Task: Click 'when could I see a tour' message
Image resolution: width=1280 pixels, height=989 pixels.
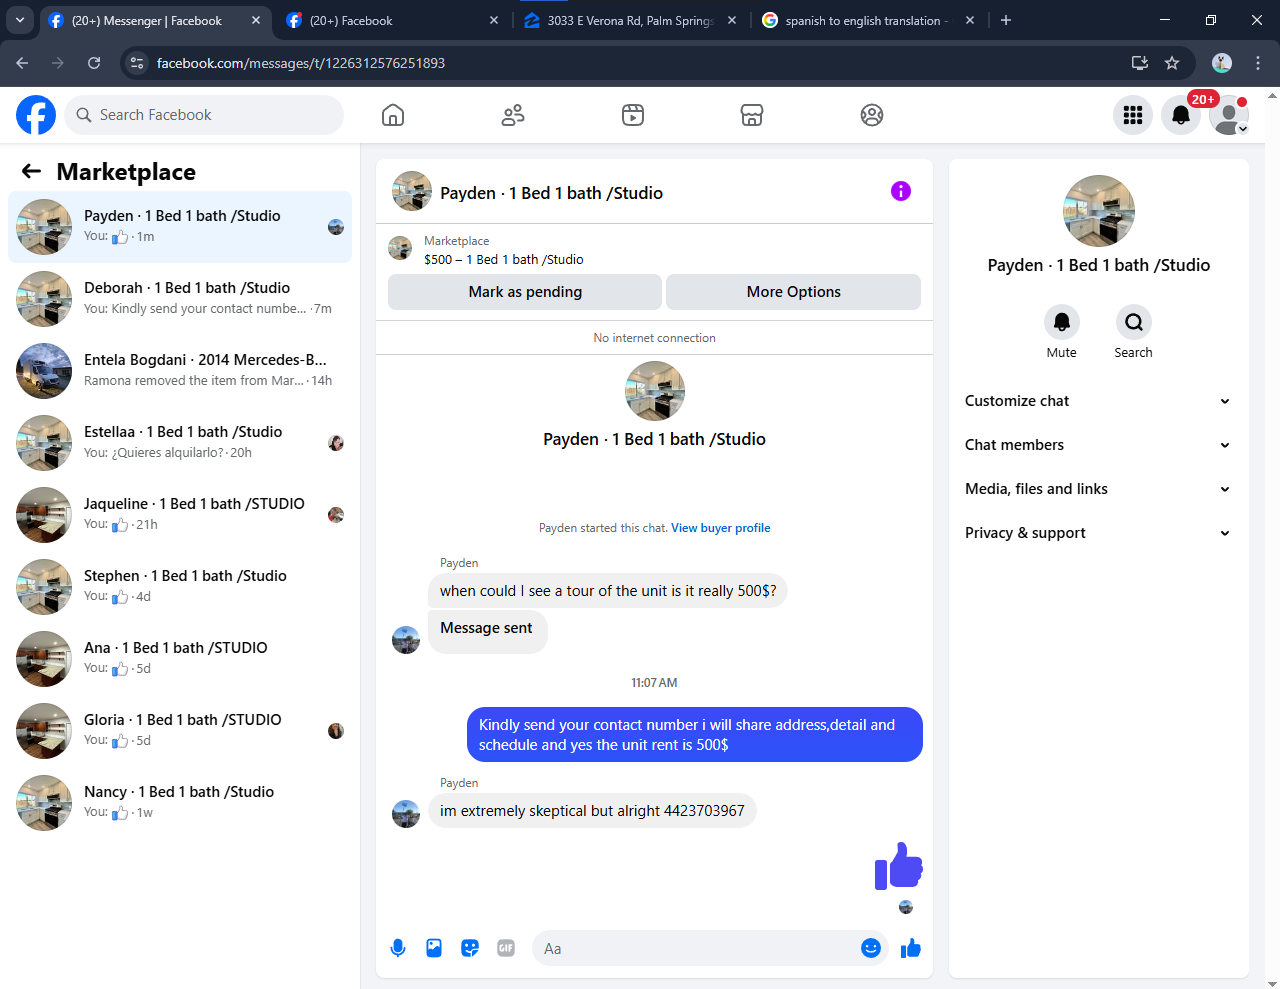Action: pyautogui.click(x=608, y=591)
